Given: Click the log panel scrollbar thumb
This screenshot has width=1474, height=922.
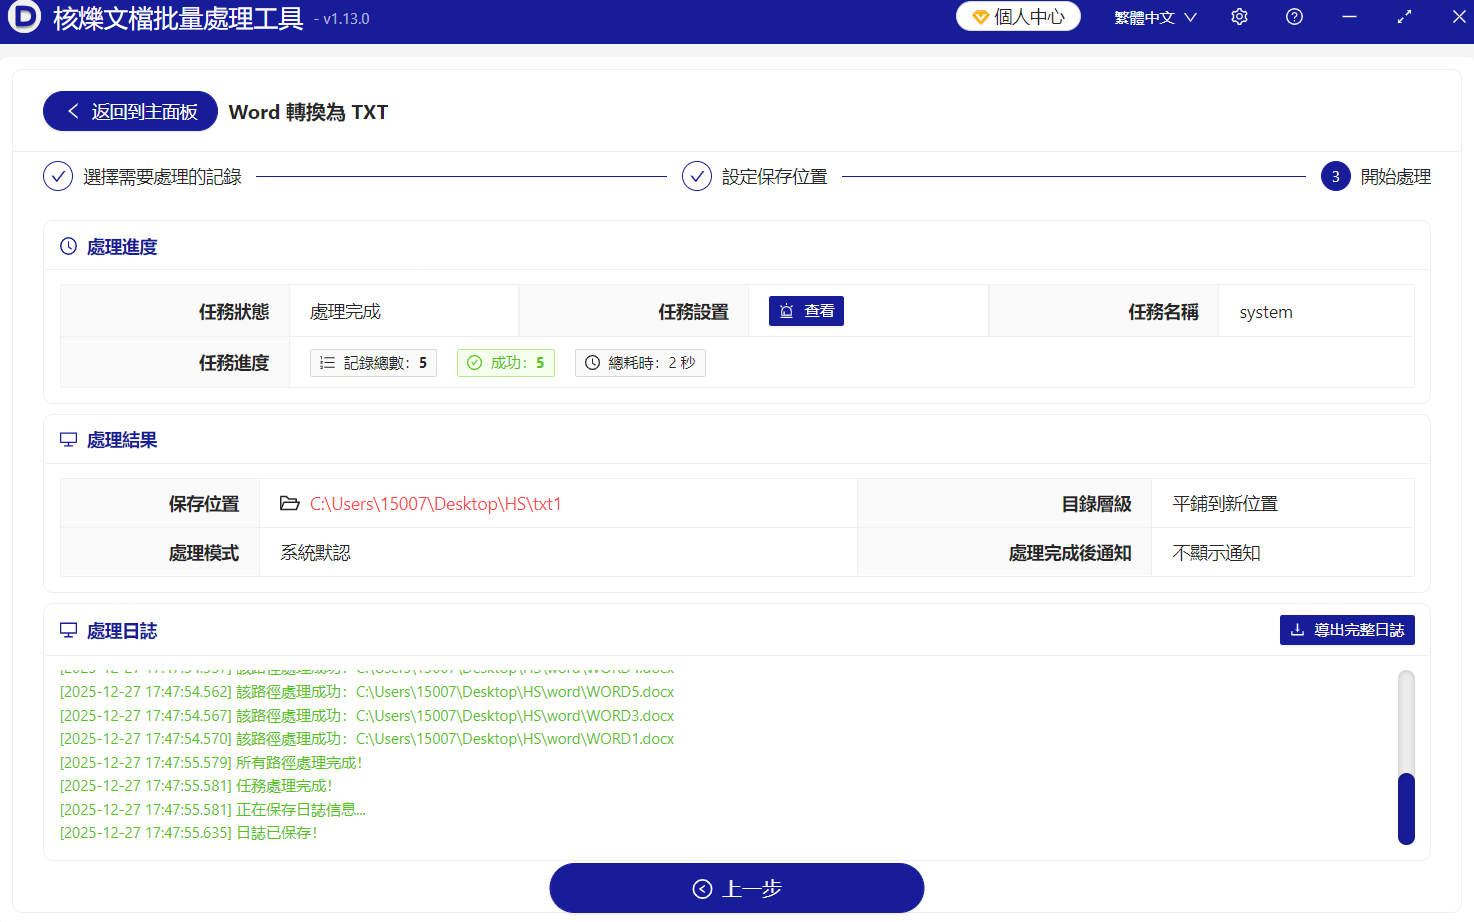Looking at the screenshot, I should [1406, 809].
